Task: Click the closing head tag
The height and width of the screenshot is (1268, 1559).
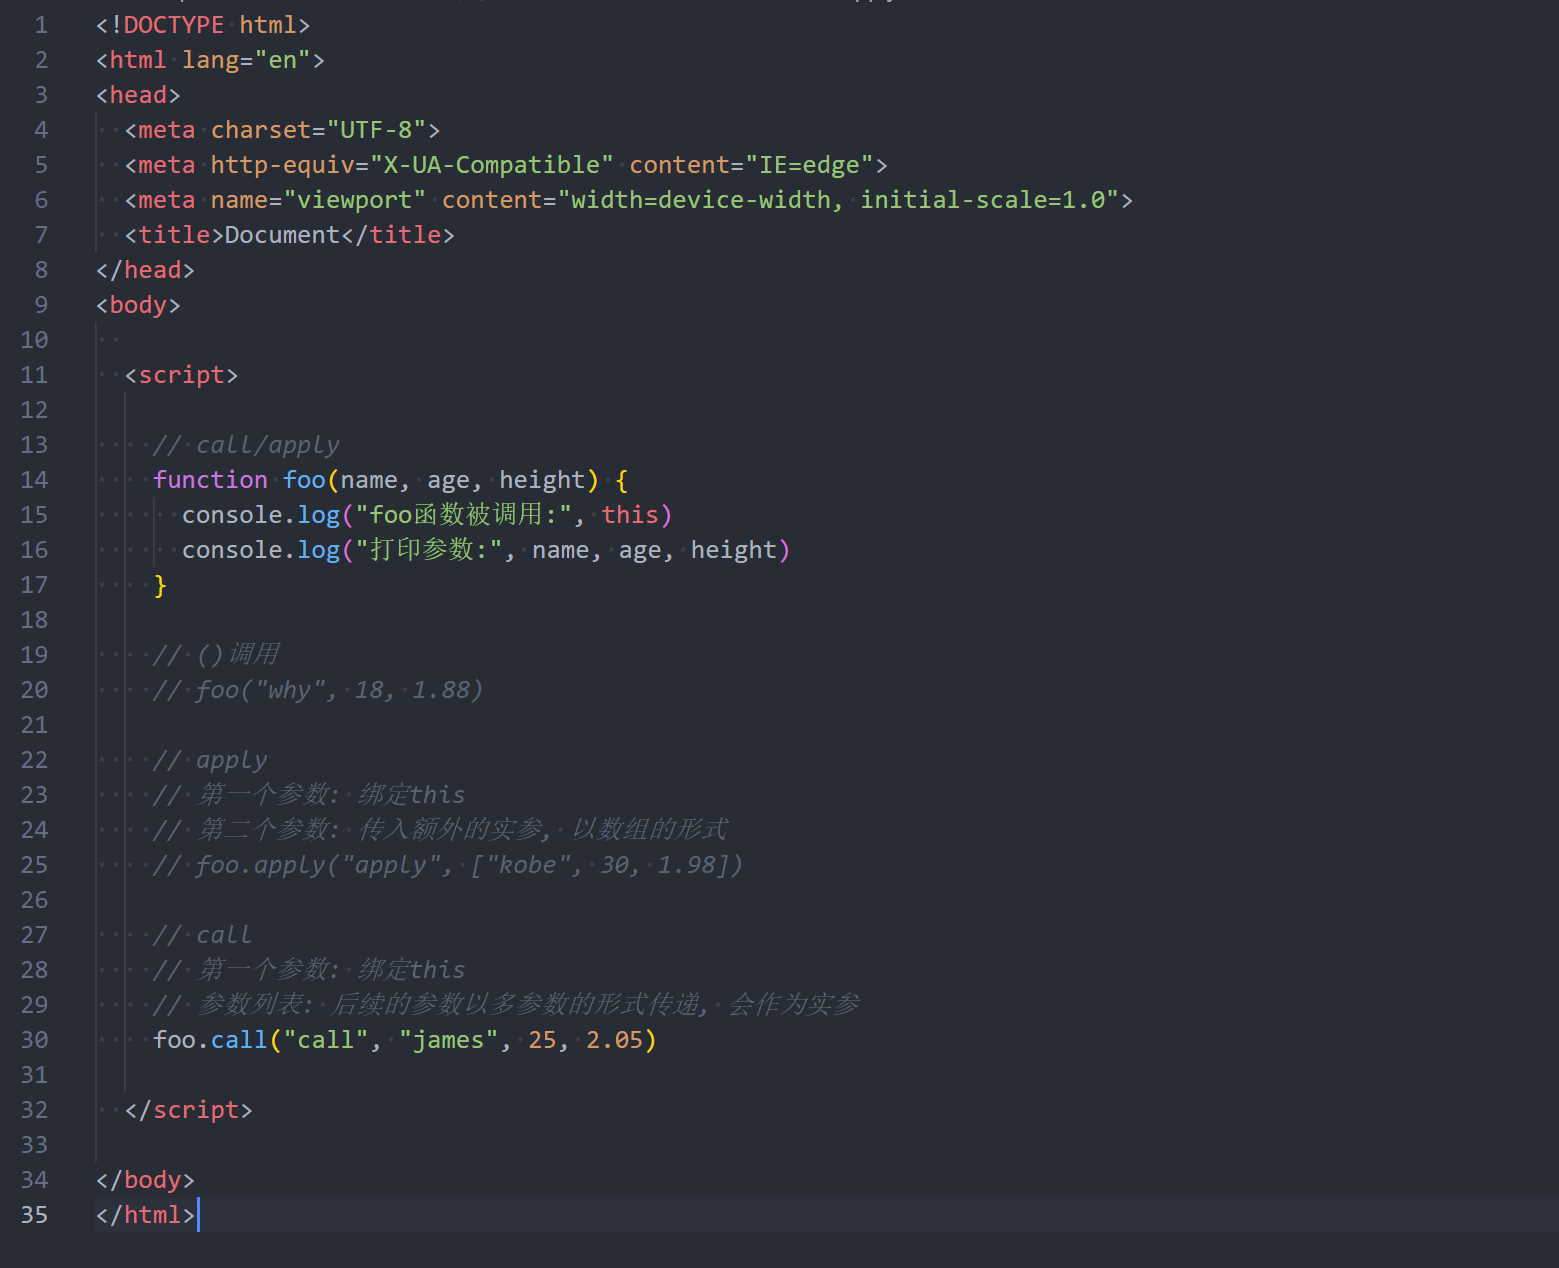Action: (x=145, y=270)
